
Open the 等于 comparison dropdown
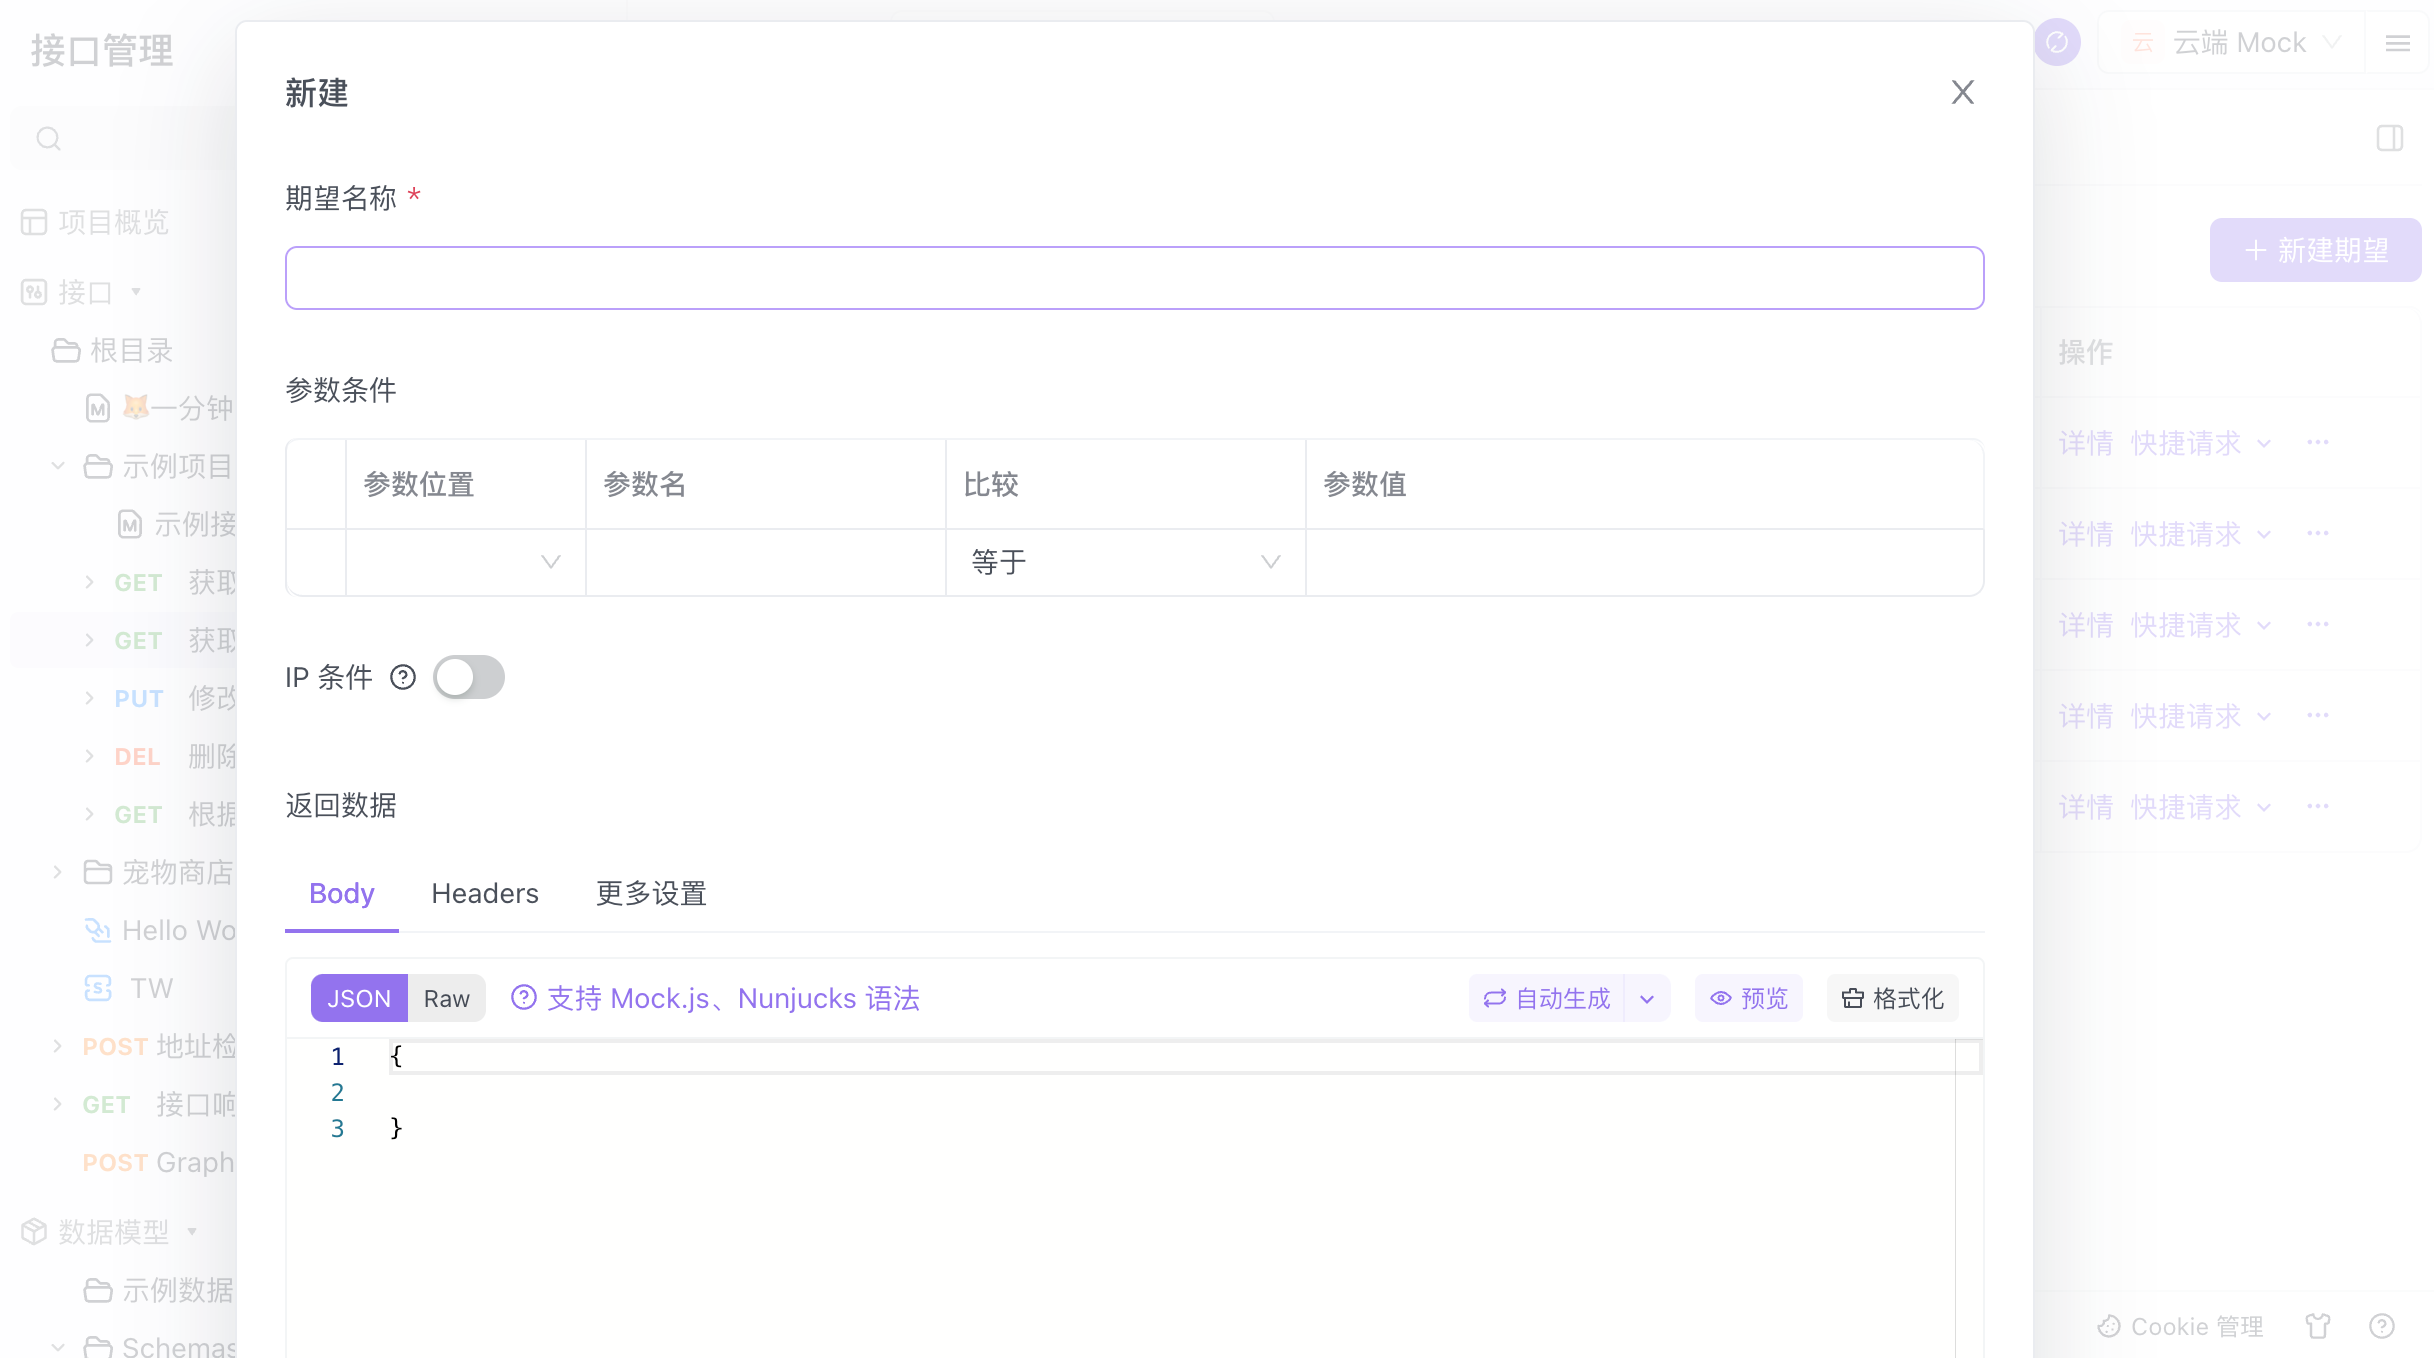[1125, 562]
